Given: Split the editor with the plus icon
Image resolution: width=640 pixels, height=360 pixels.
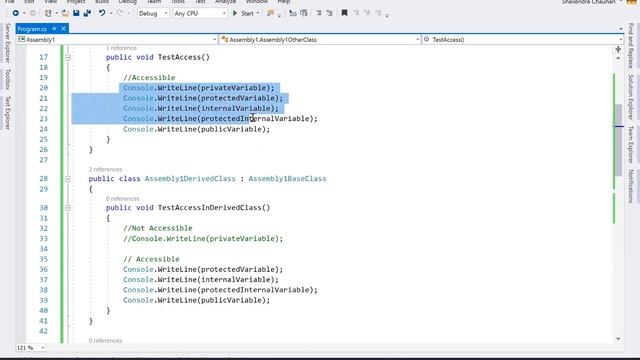Looking at the screenshot, I should pos(618,49).
